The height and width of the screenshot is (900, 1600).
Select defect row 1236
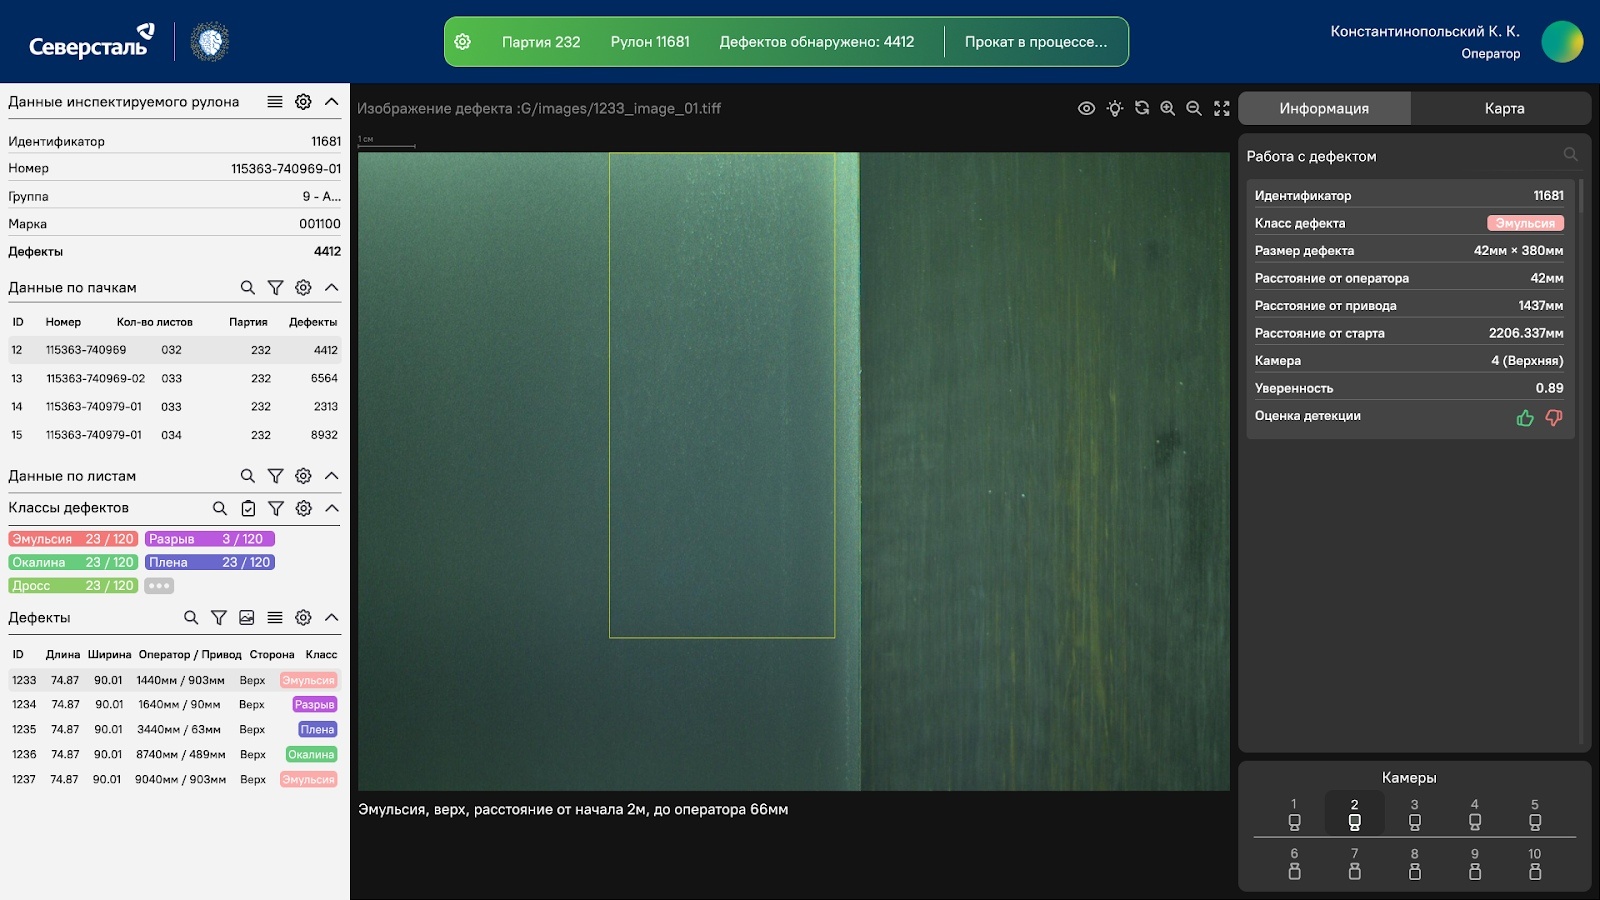click(x=175, y=755)
